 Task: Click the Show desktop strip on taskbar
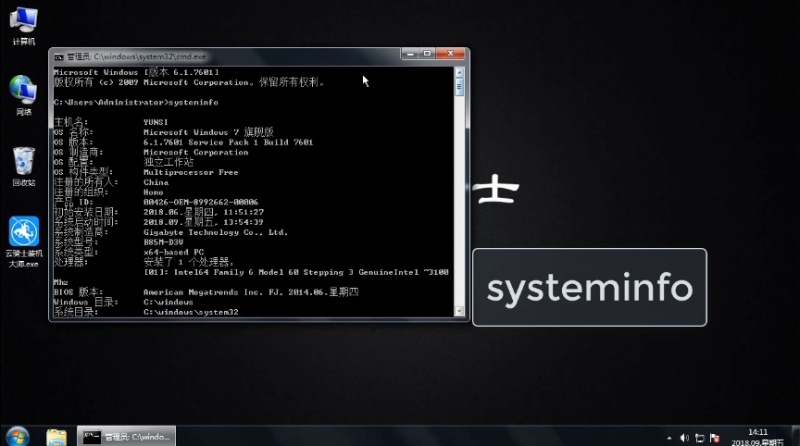tap(796, 437)
